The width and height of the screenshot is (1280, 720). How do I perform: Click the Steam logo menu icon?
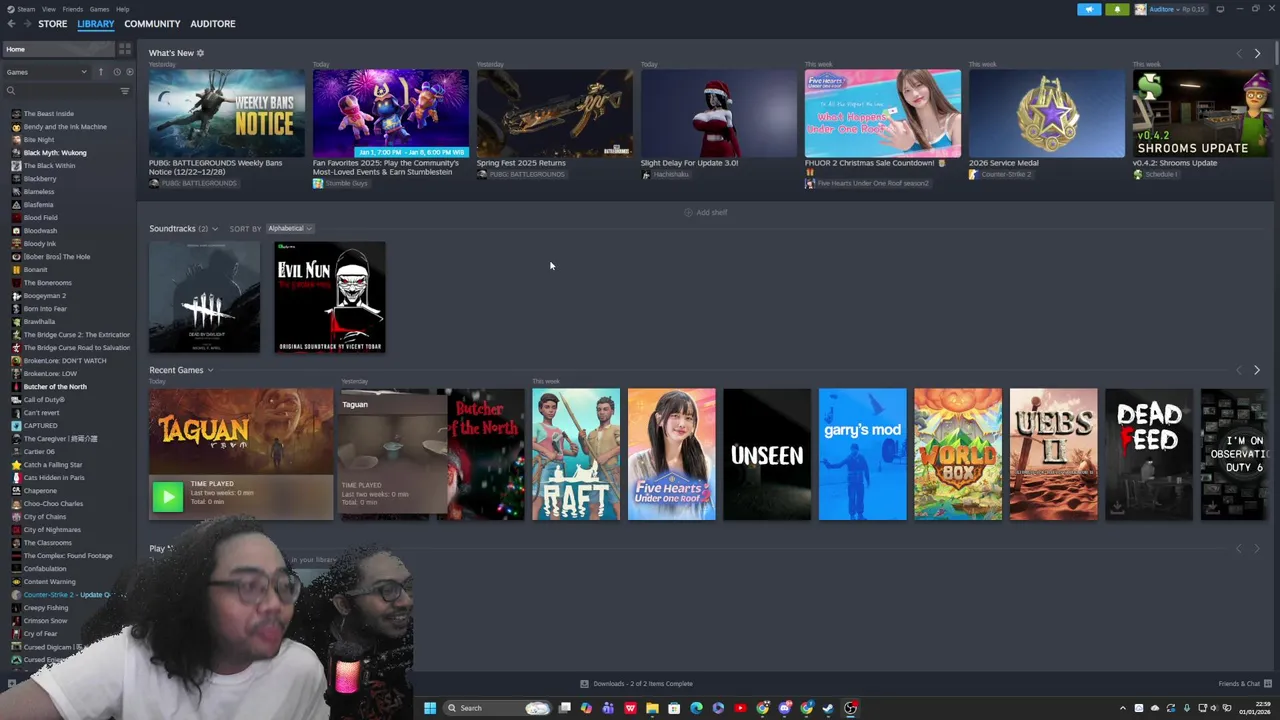[x=10, y=9]
